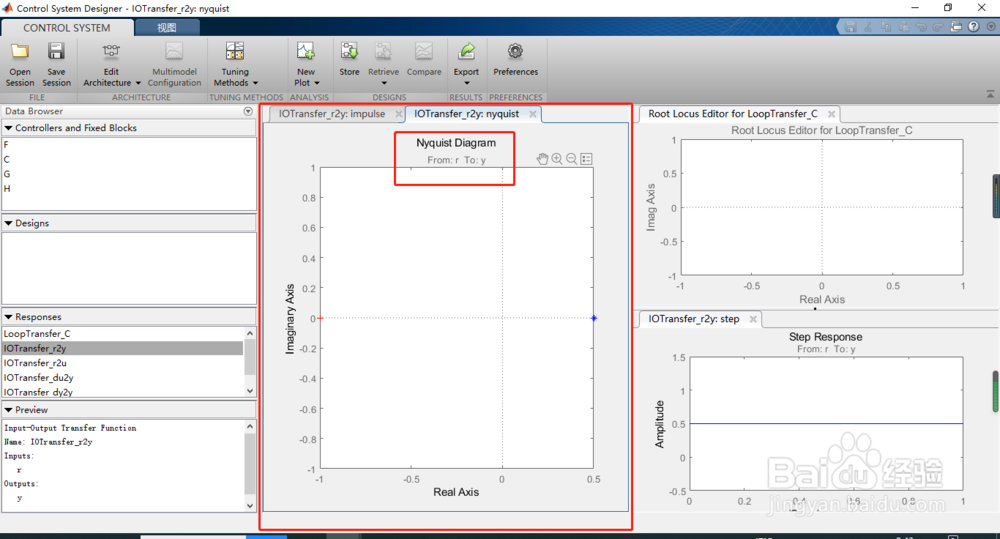This screenshot has height=539, width=1000.
Task: Click the undo arrow icon
Action: tap(921, 27)
